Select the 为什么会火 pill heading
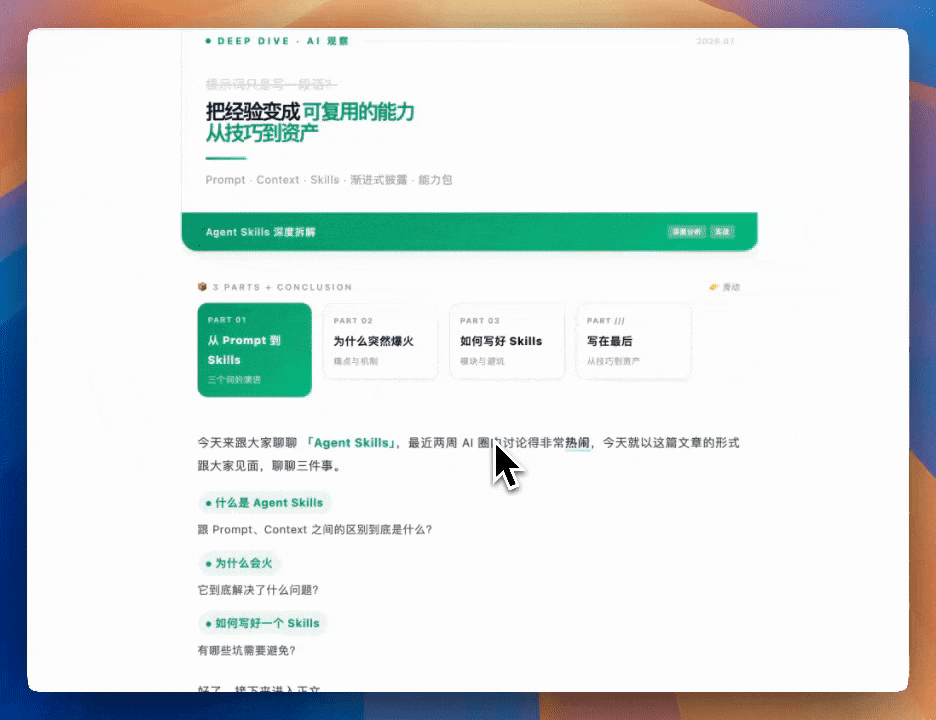The width and height of the screenshot is (936, 720). pos(239,563)
